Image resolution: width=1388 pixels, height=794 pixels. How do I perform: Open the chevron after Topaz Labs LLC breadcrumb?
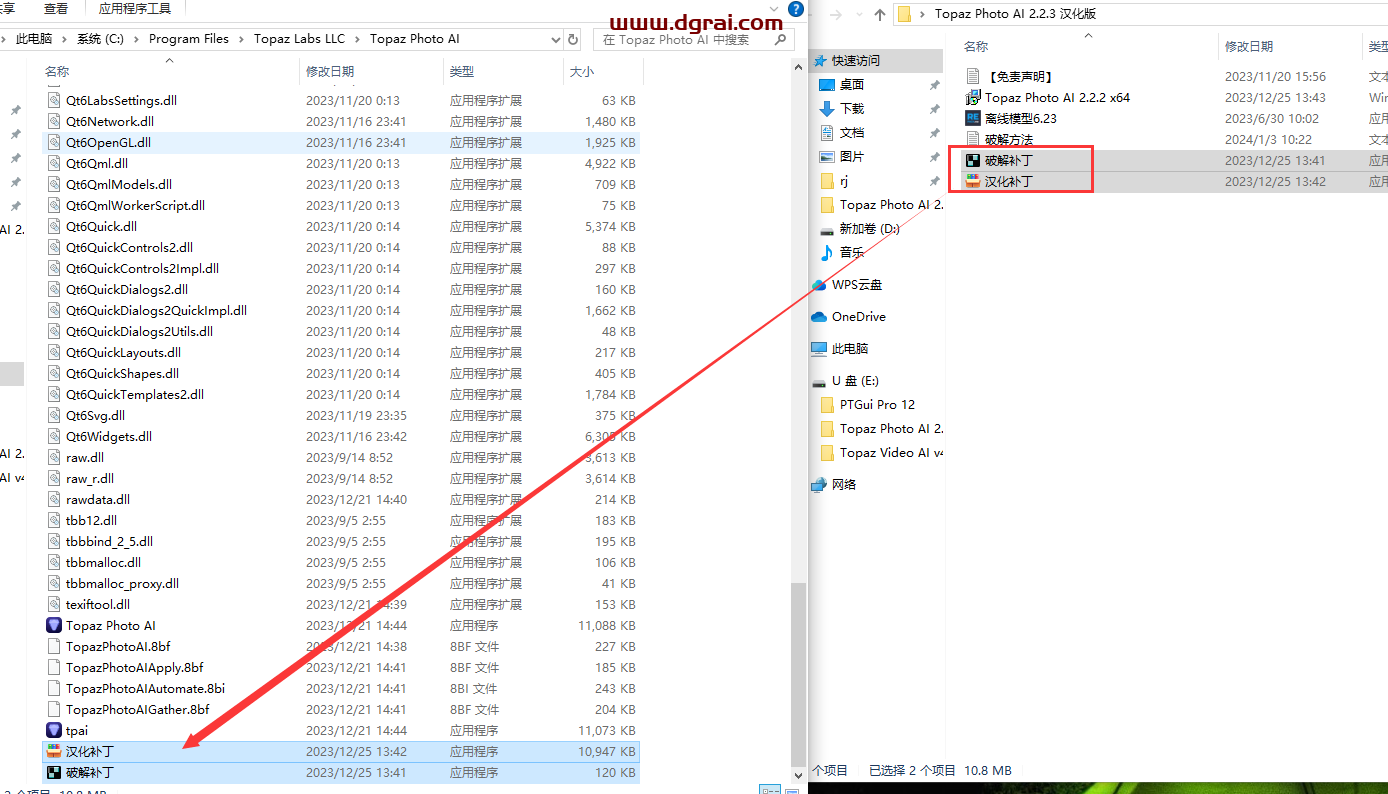[x=358, y=39]
